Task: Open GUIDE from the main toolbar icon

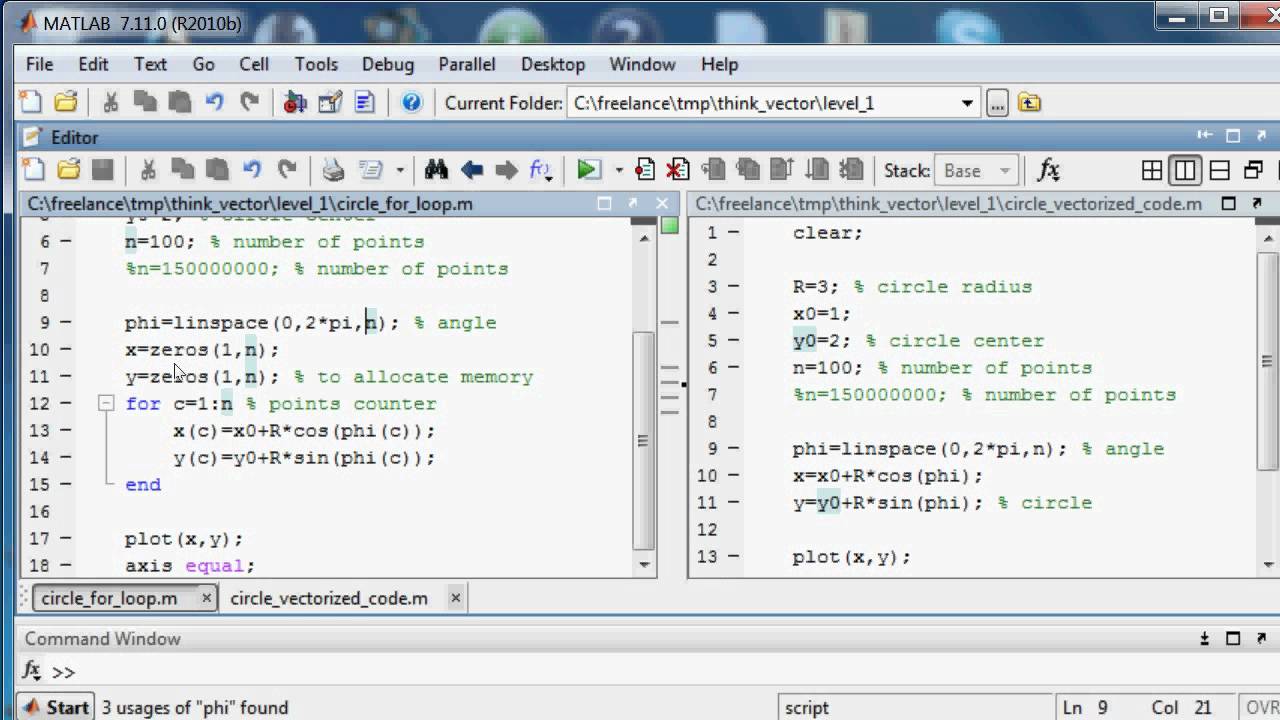Action: (x=330, y=102)
